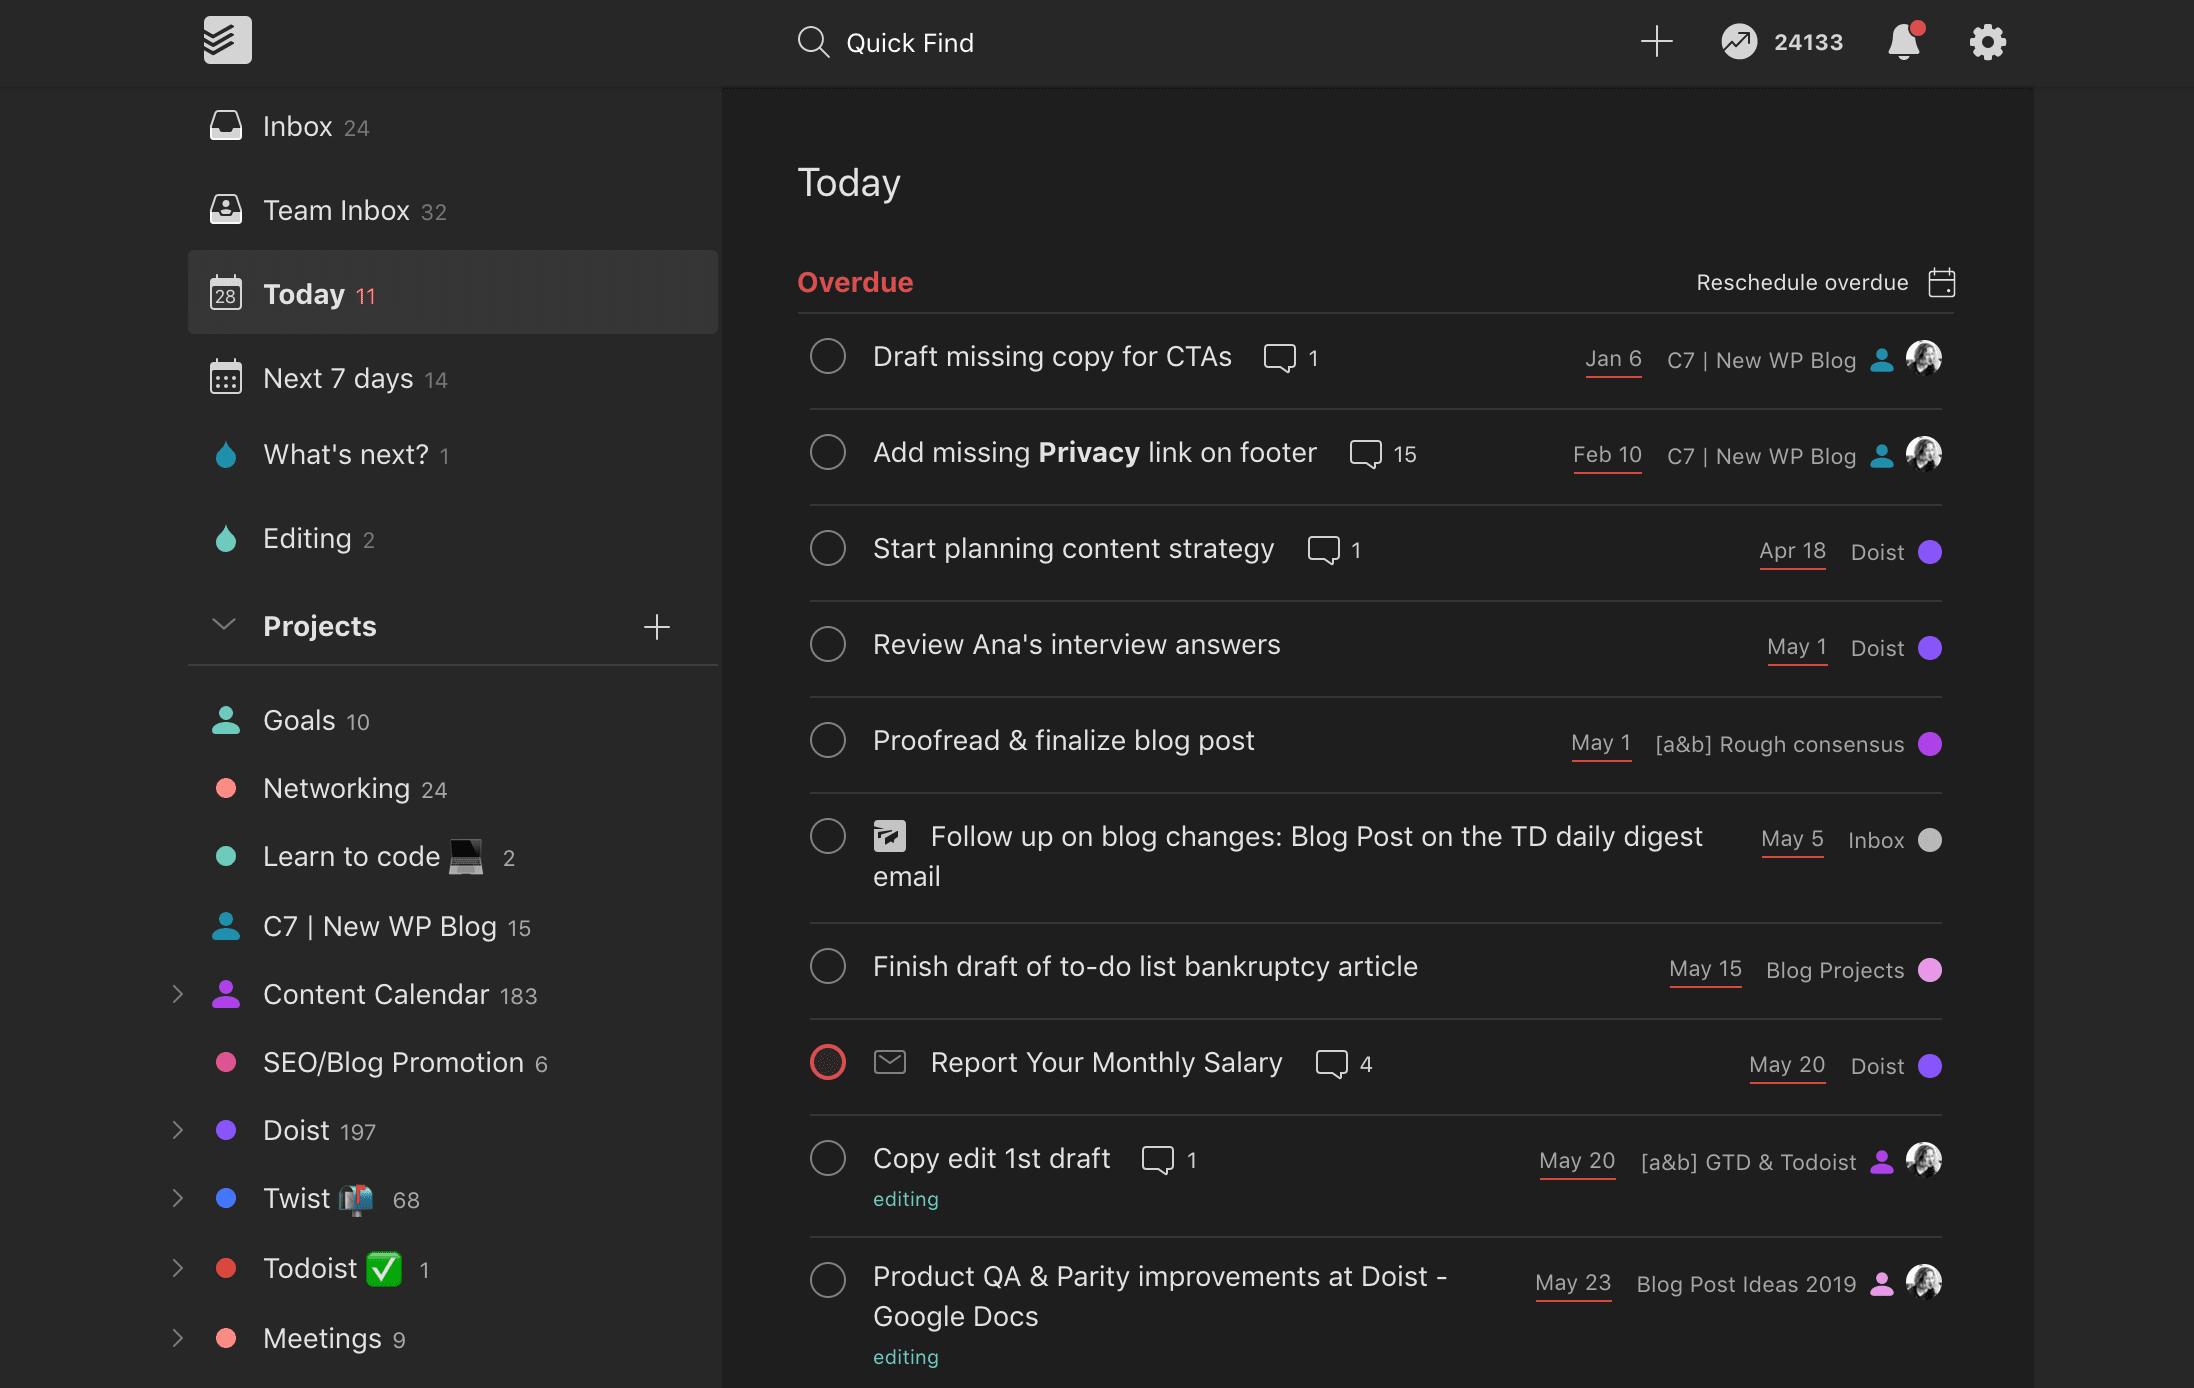This screenshot has width=2194, height=1388.
Task: Click the quick add task plus icon
Action: (x=1656, y=42)
